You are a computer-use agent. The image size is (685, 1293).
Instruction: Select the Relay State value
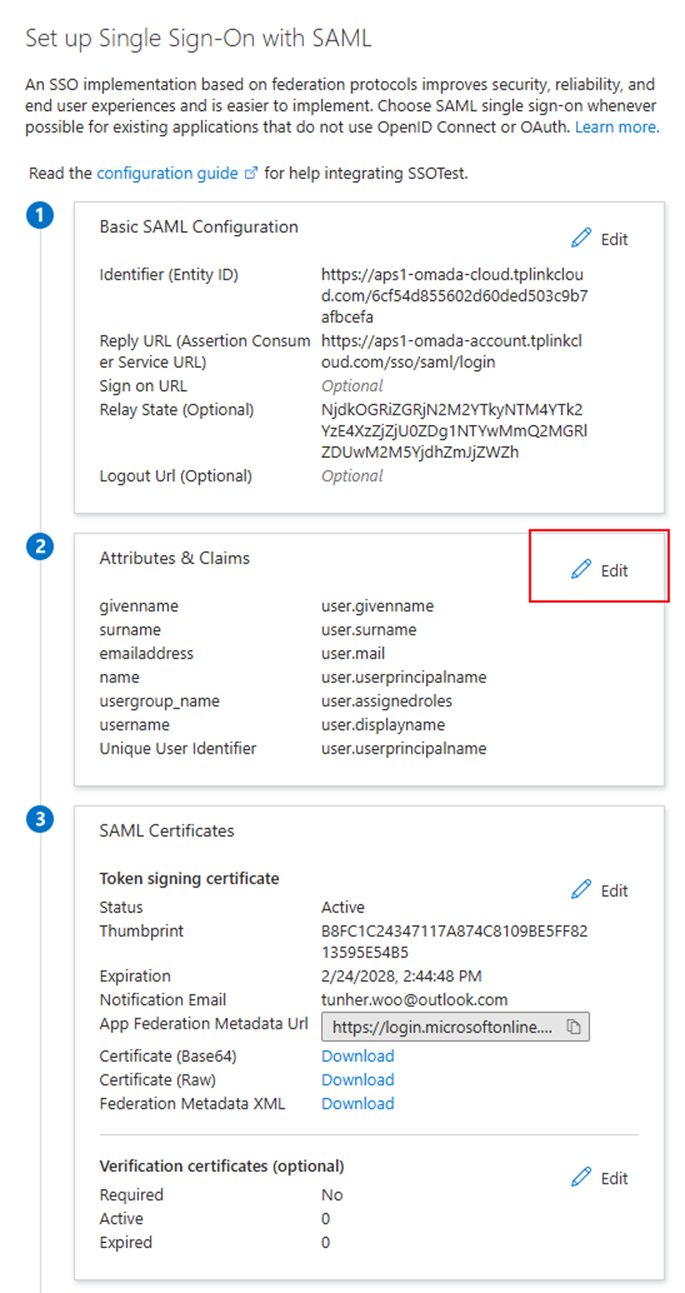(454, 431)
